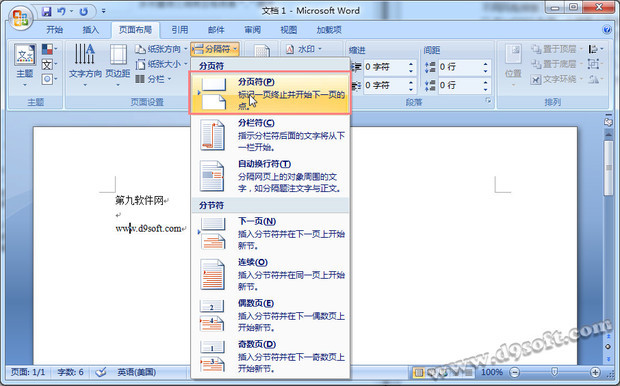
Task: Insert 分栏符(C) column break
Action: (x=270, y=135)
